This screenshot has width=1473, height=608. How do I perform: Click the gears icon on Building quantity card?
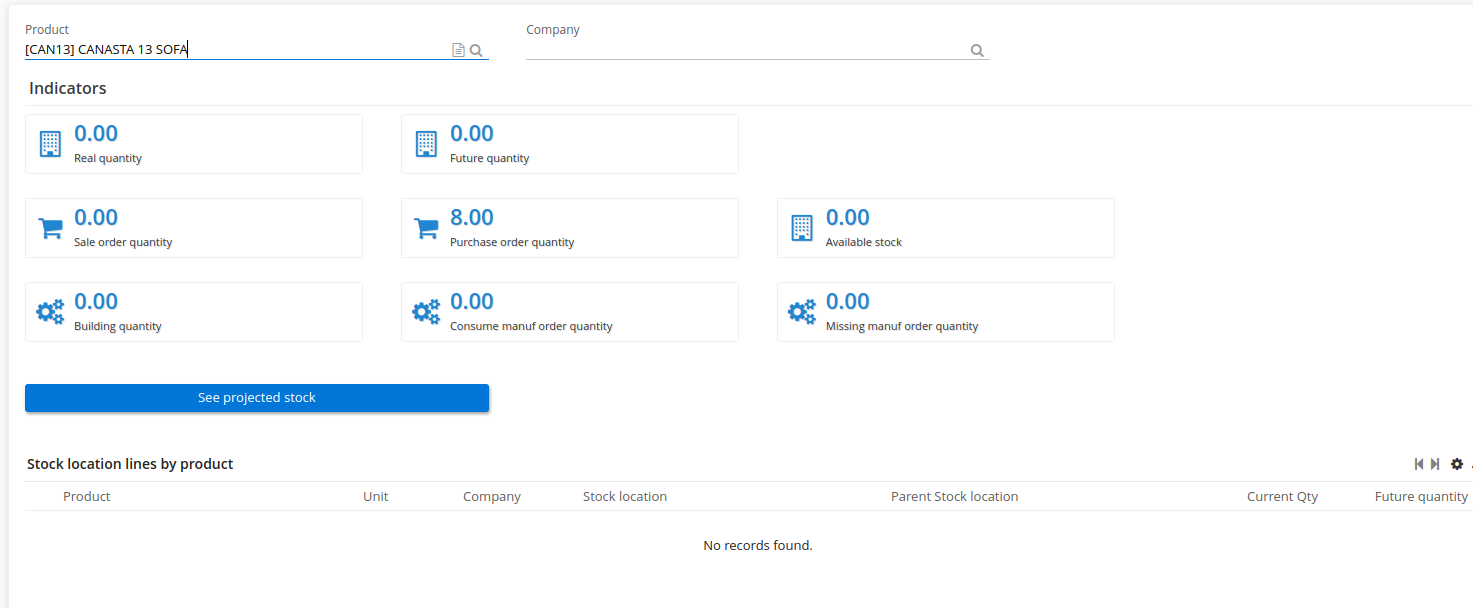pos(50,312)
